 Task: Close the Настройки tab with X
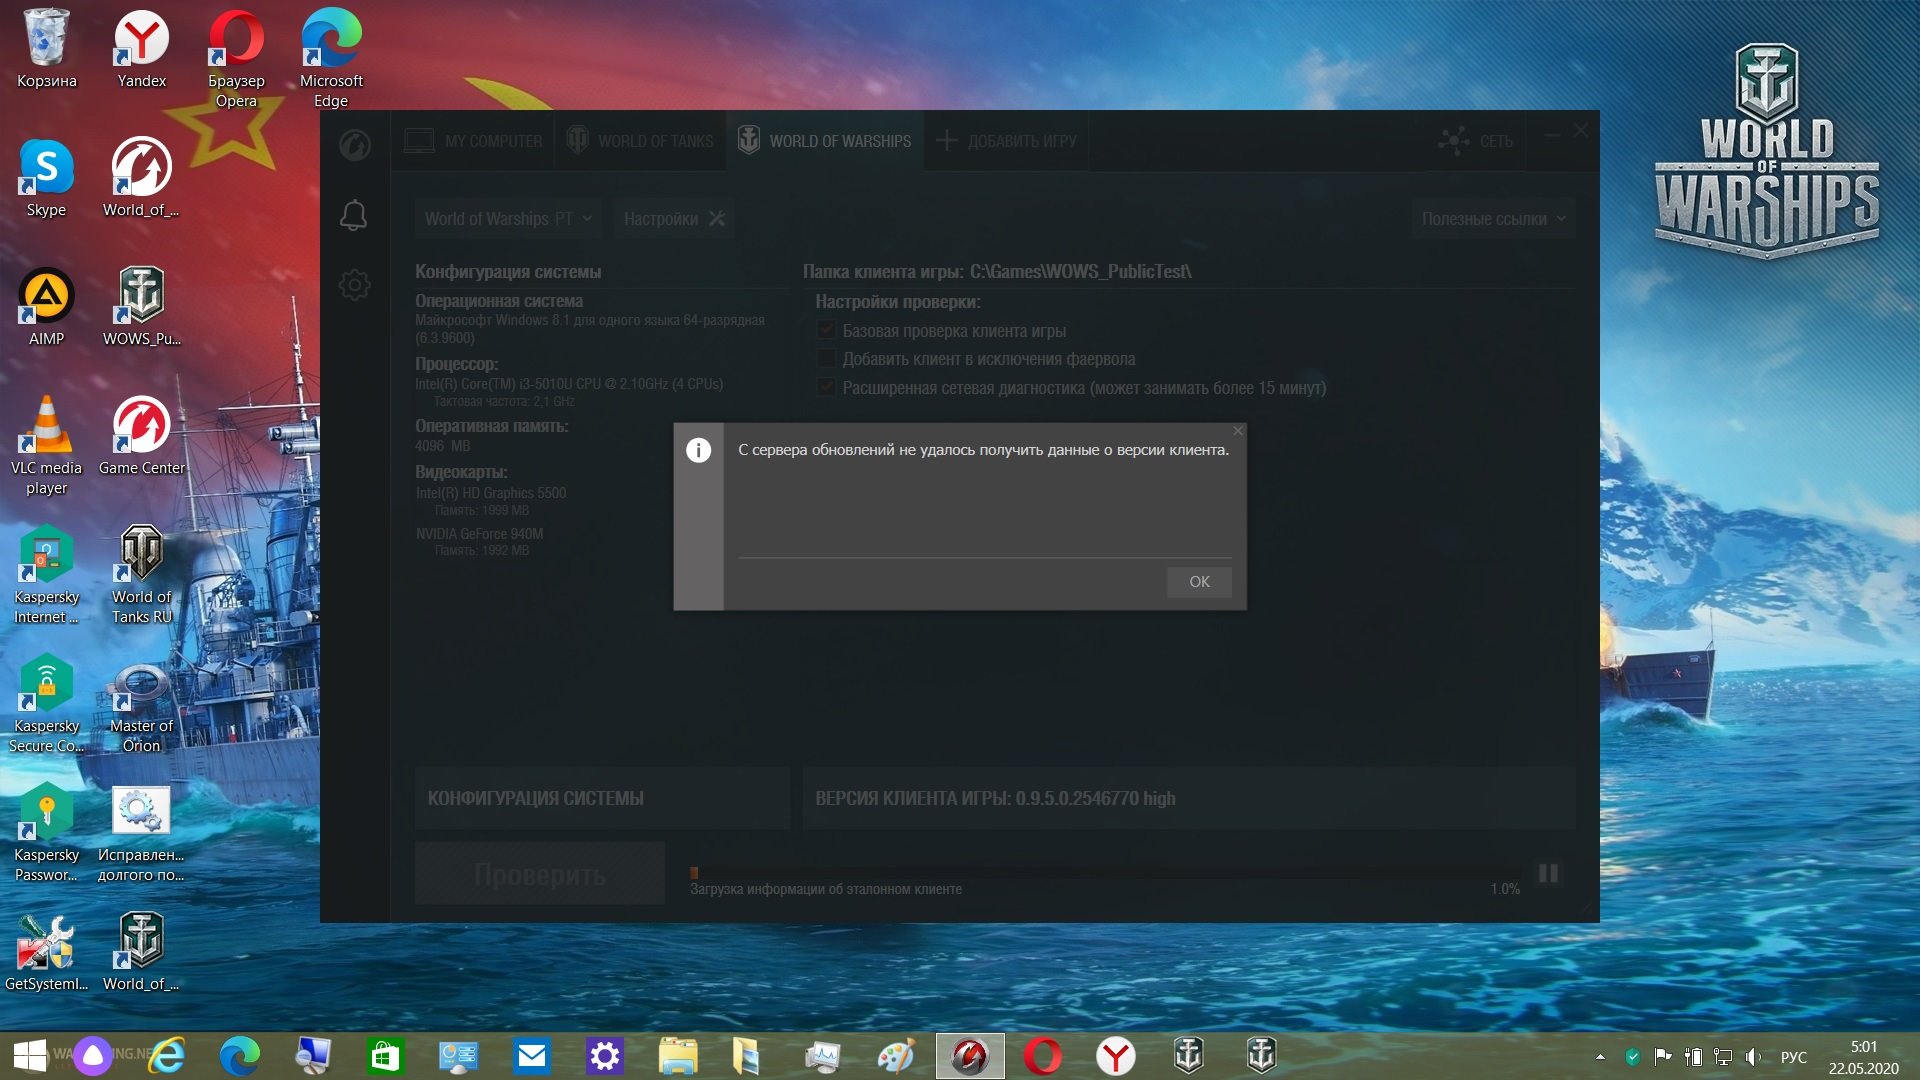[x=717, y=219]
